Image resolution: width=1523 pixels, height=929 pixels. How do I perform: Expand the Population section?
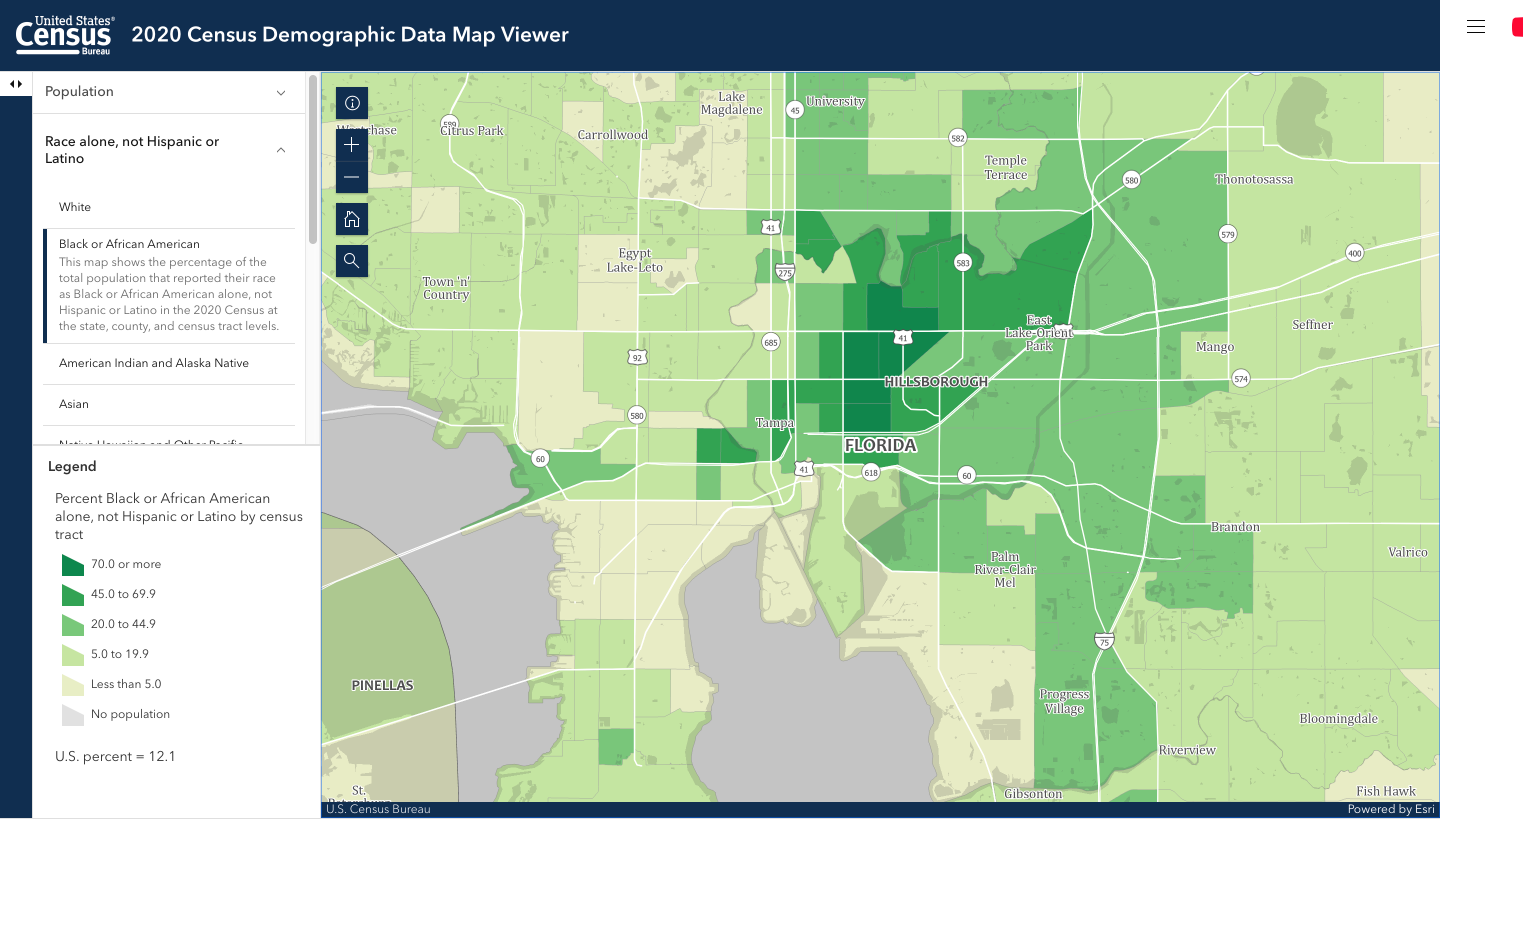(x=165, y=92)
